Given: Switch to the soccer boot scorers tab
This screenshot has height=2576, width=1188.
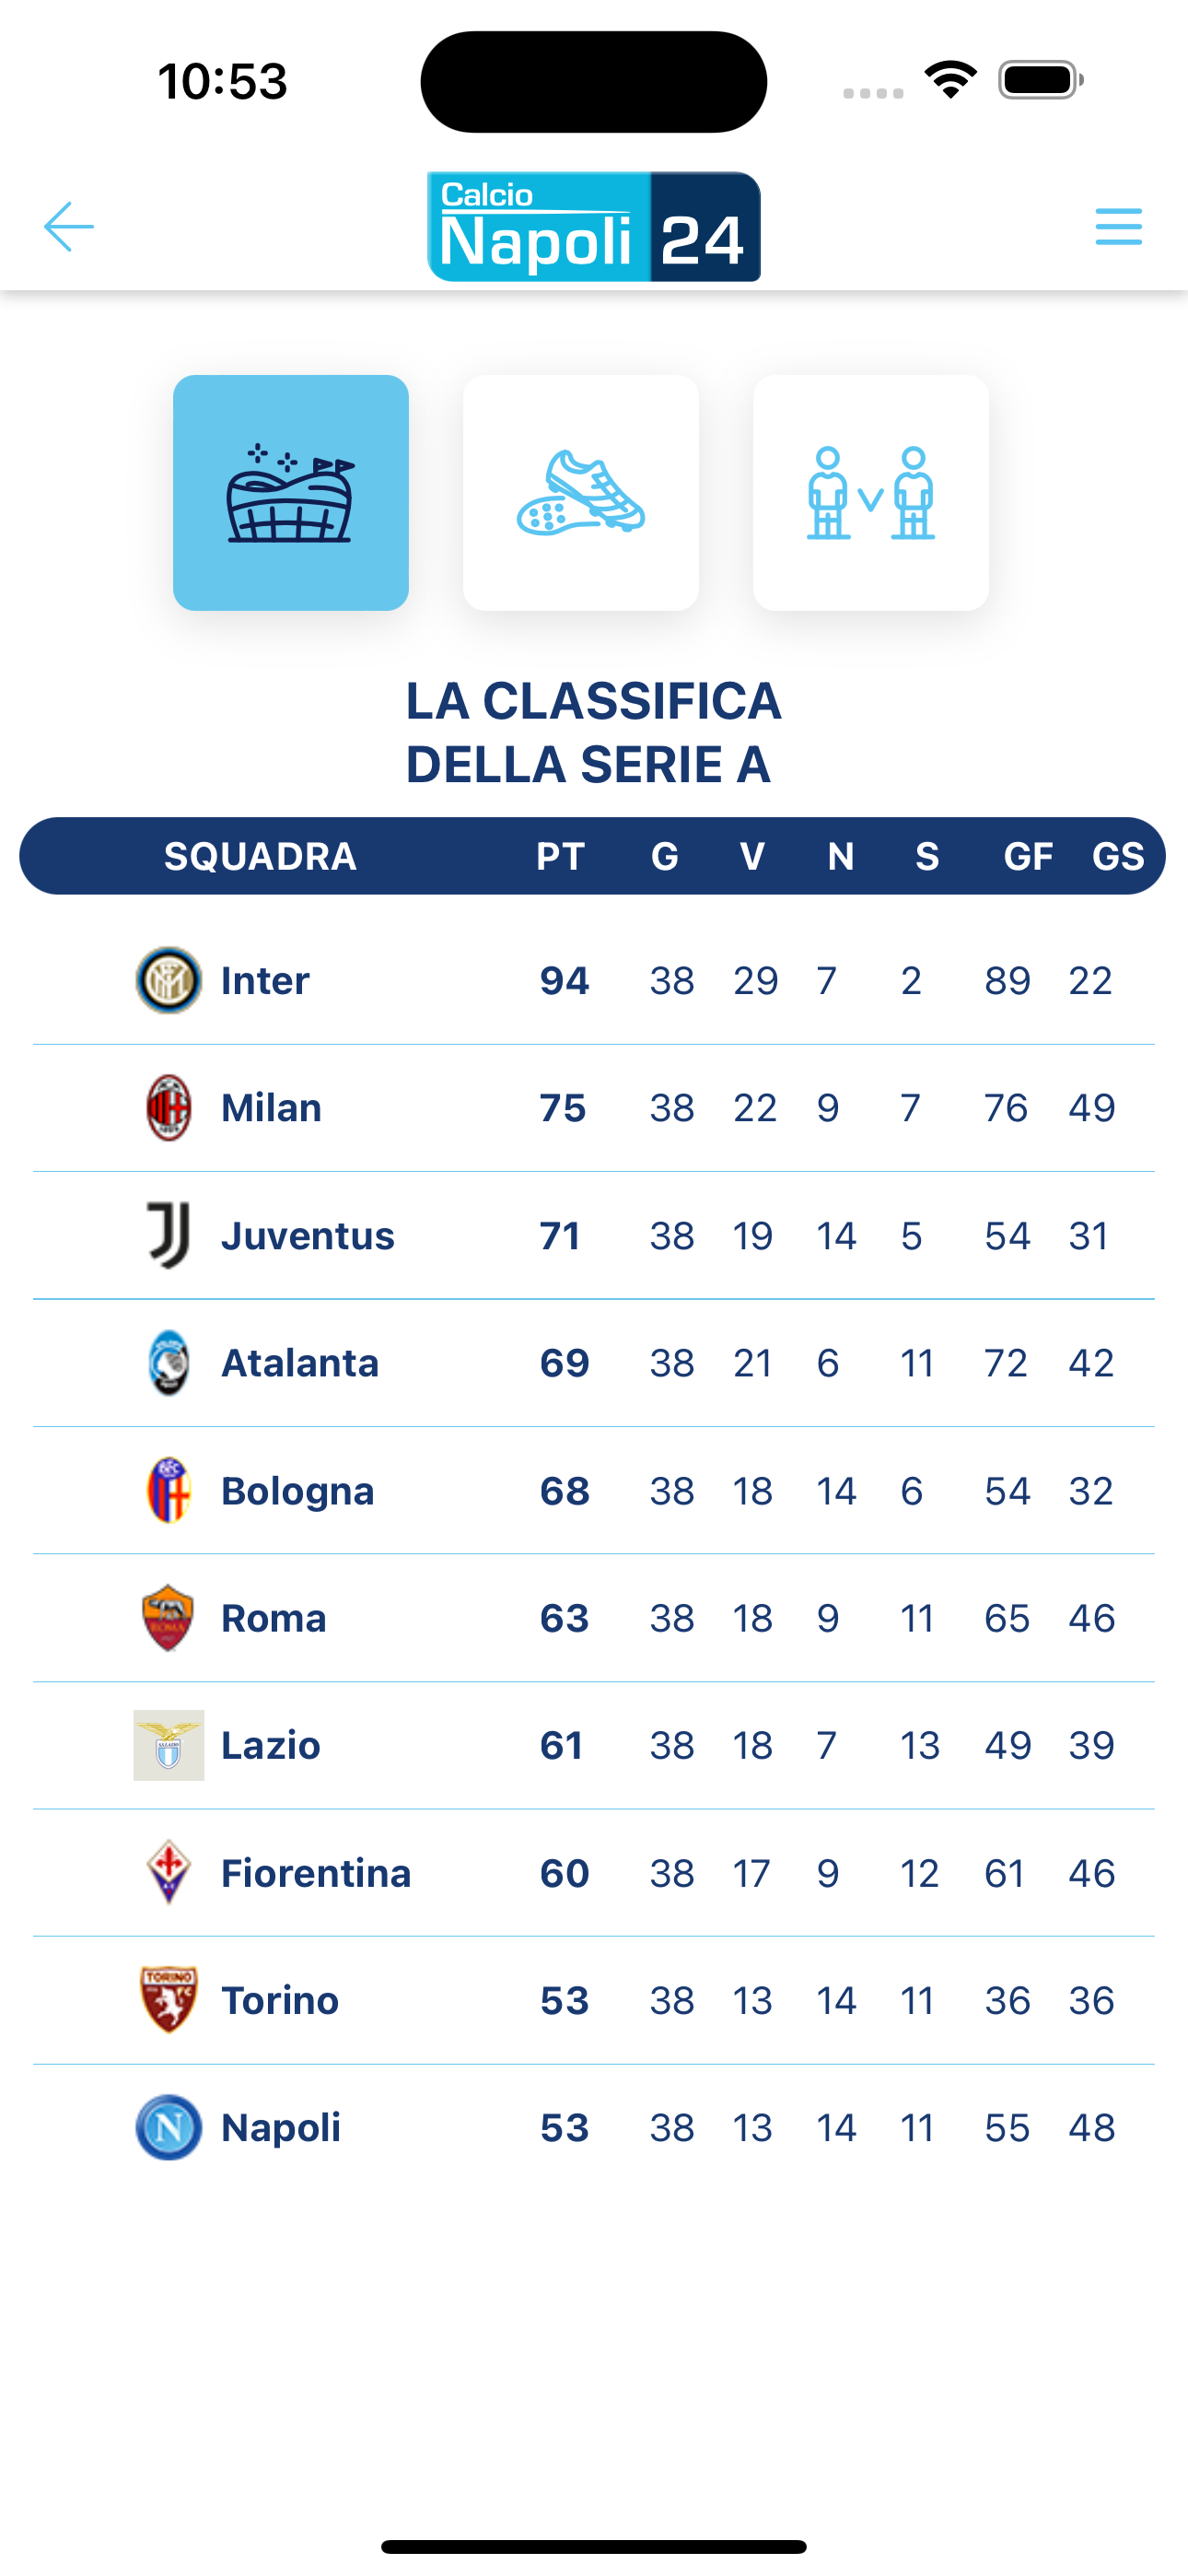Looking at the screenshot, I should pyautogui.click(x=581, y=493).
